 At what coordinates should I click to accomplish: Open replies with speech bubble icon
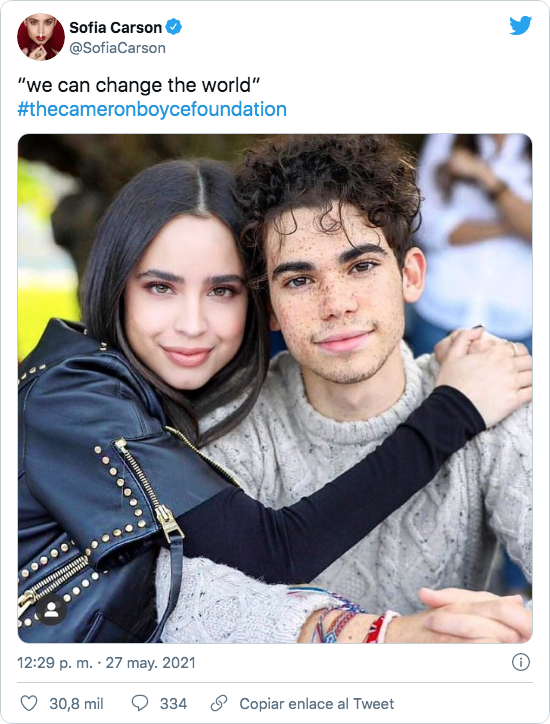coord(140,703)
